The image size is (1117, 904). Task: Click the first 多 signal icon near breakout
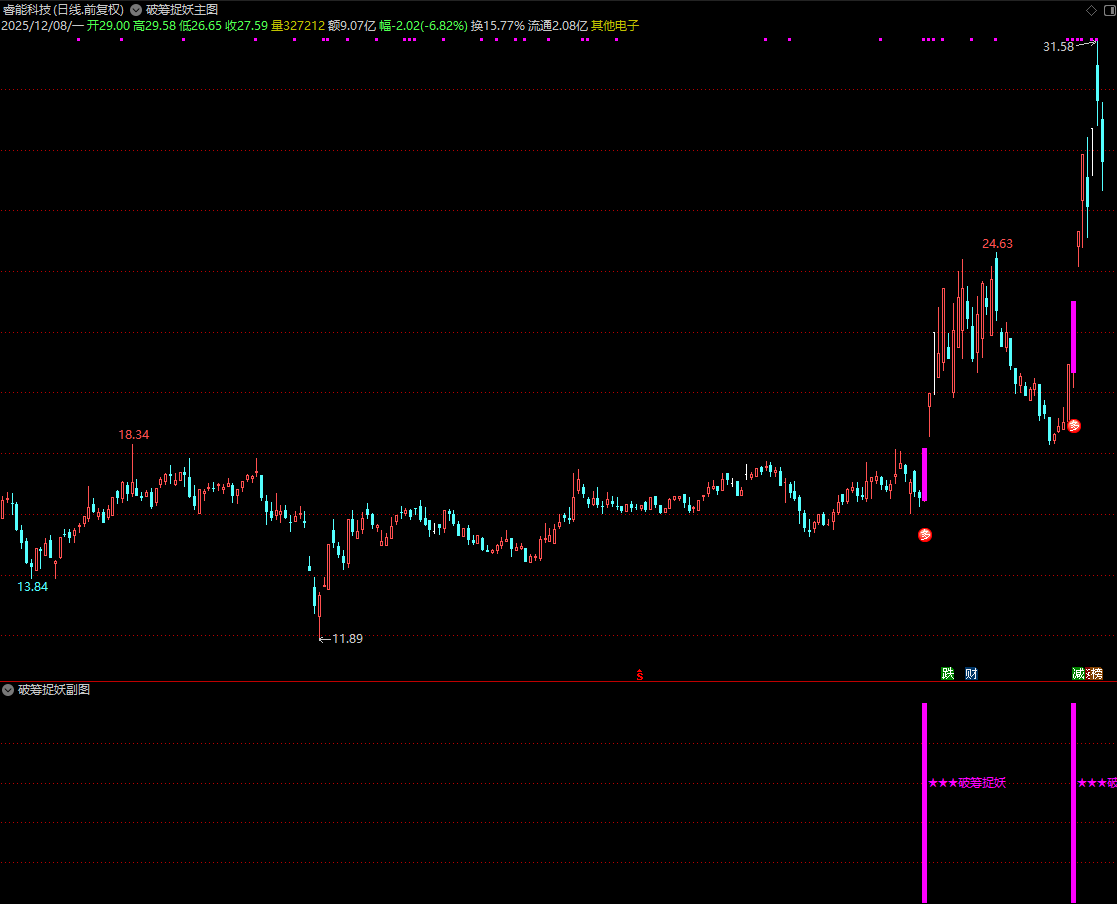click(x=925, y=535)
